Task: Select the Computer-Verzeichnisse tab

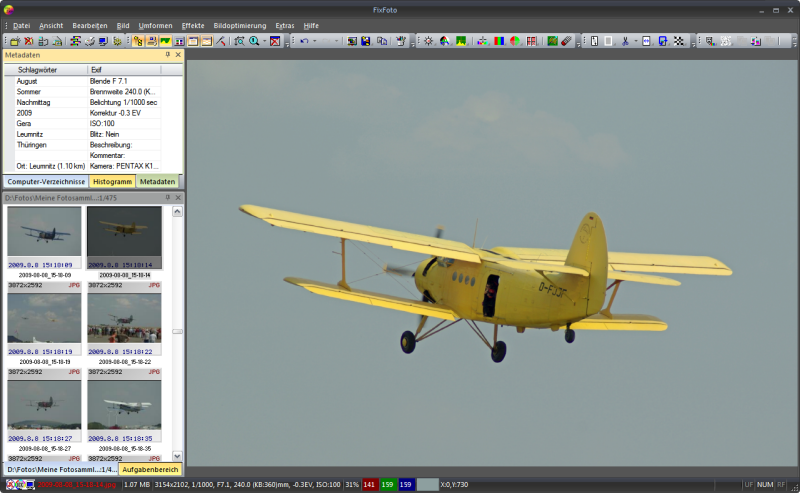Action: click(x=46, y=182)
